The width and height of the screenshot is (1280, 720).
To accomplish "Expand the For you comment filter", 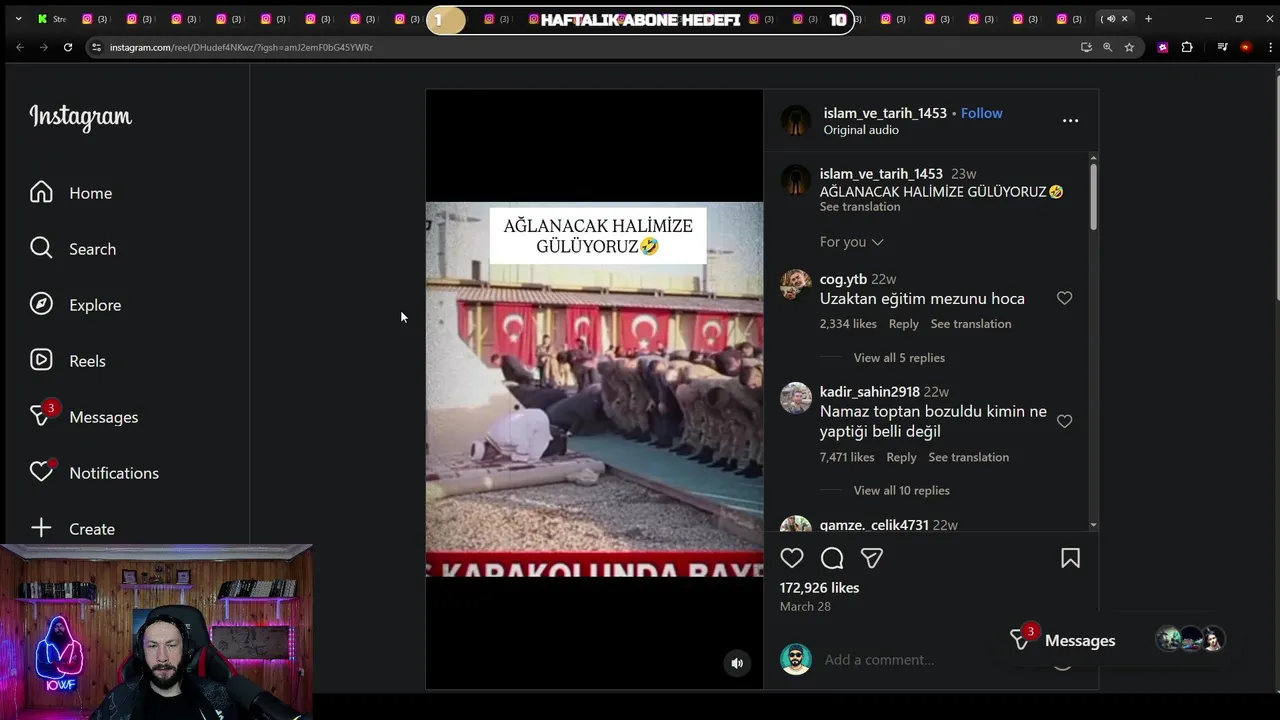I will tap(851, 242).
